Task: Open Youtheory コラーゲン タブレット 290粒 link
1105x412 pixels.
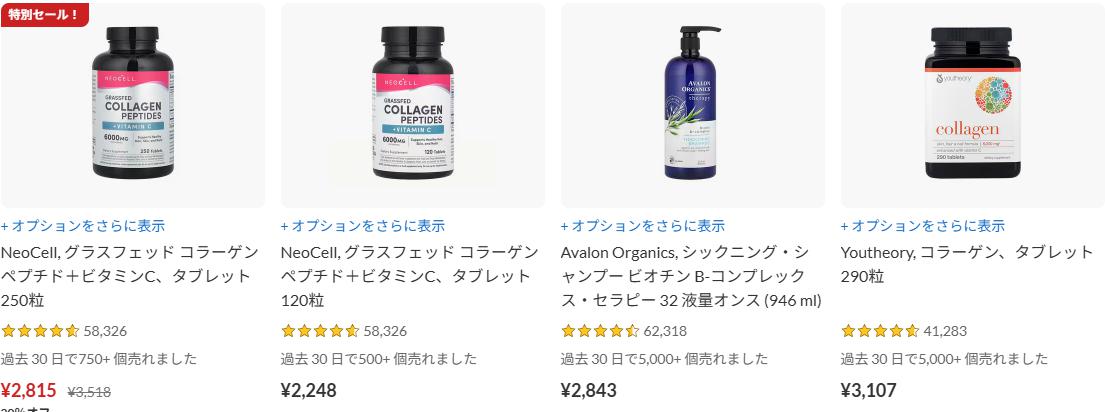Action: (x=967, y=264)
